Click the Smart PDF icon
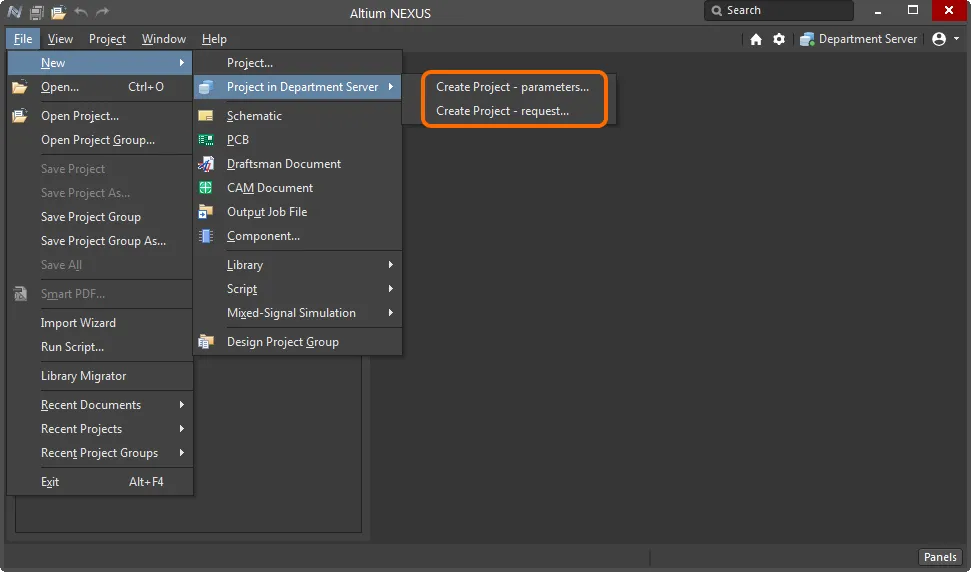 [x=20, y=294]
